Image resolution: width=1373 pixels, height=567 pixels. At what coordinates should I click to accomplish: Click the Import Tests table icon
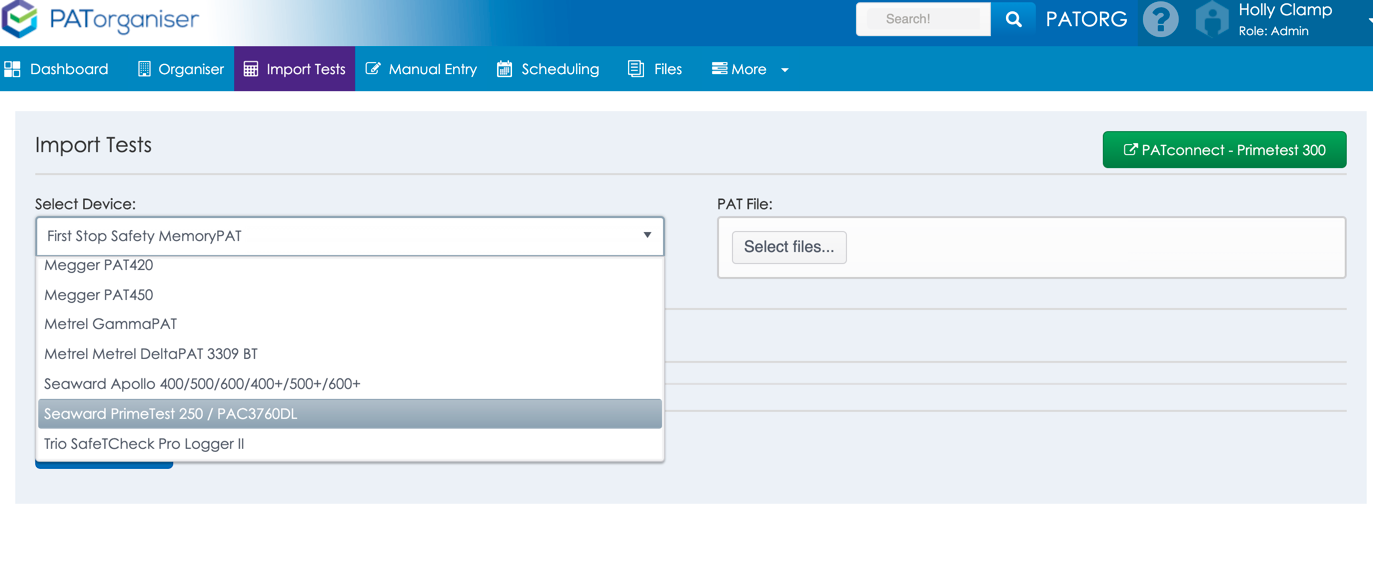pyautogui.click(x=251, y=69)
